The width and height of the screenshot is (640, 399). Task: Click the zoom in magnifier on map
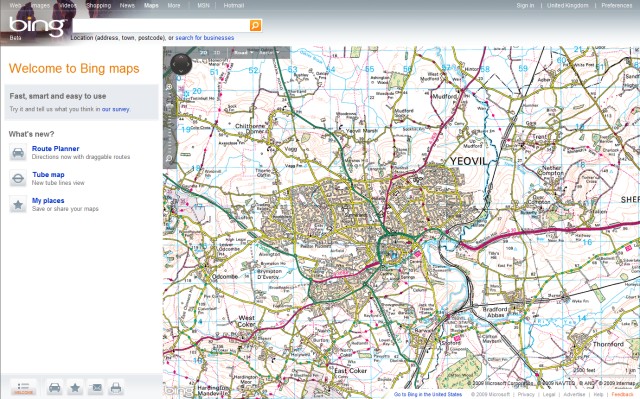[169, 87]
